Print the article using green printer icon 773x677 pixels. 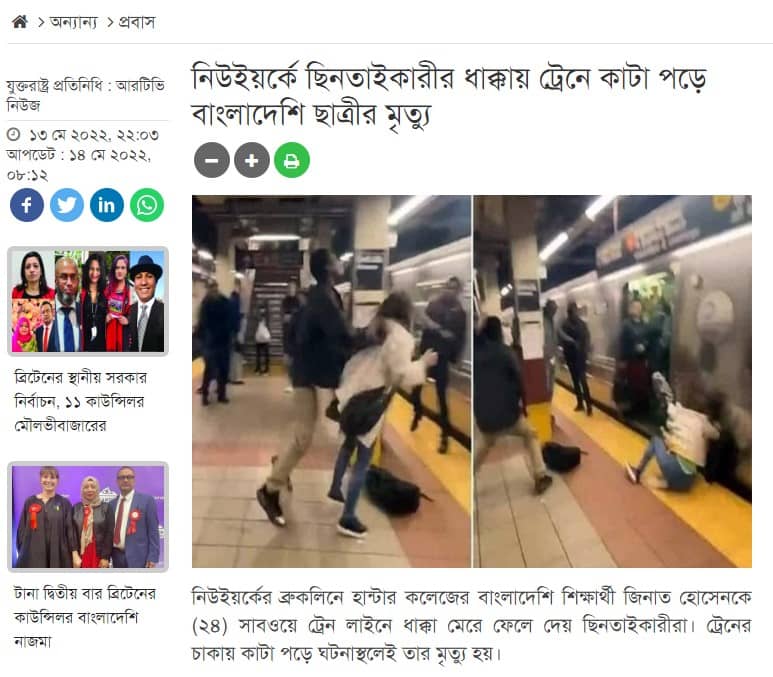292,160
